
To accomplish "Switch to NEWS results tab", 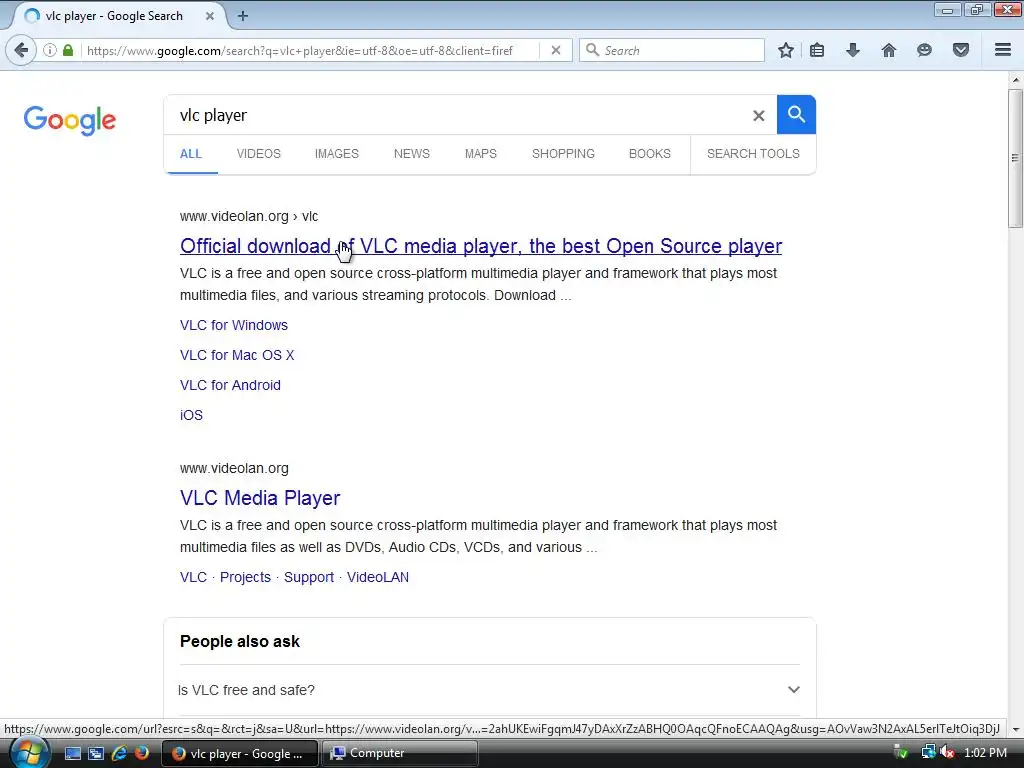I will pos(411,154).
